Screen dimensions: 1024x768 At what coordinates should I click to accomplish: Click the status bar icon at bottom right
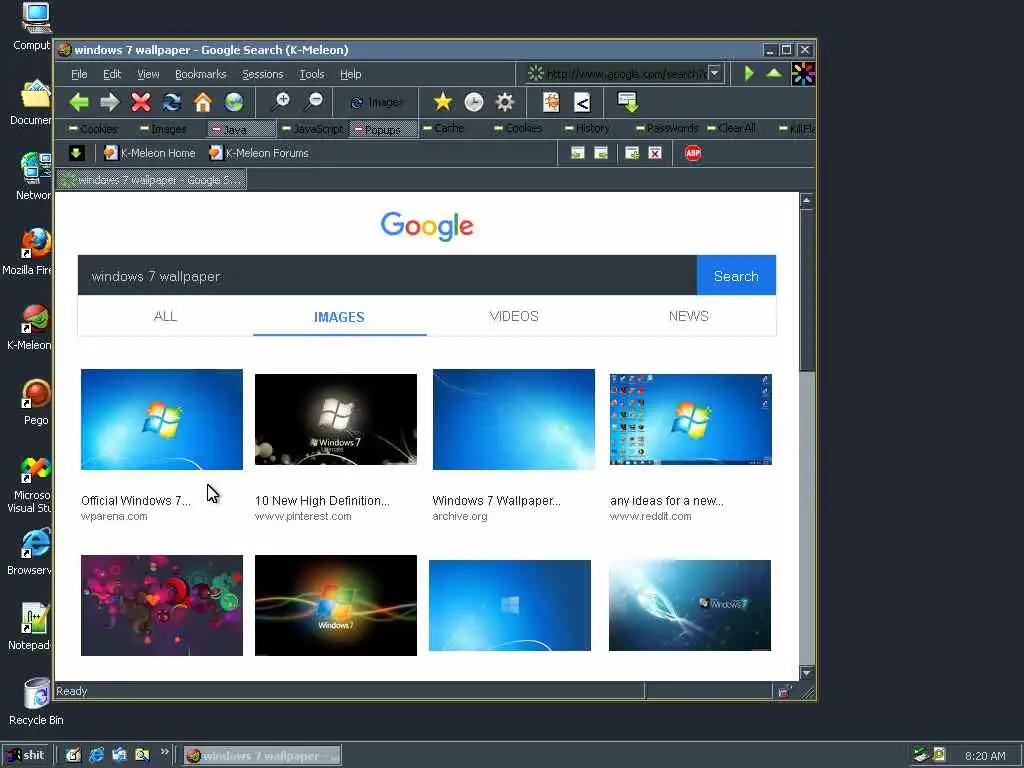click(784, 692)
